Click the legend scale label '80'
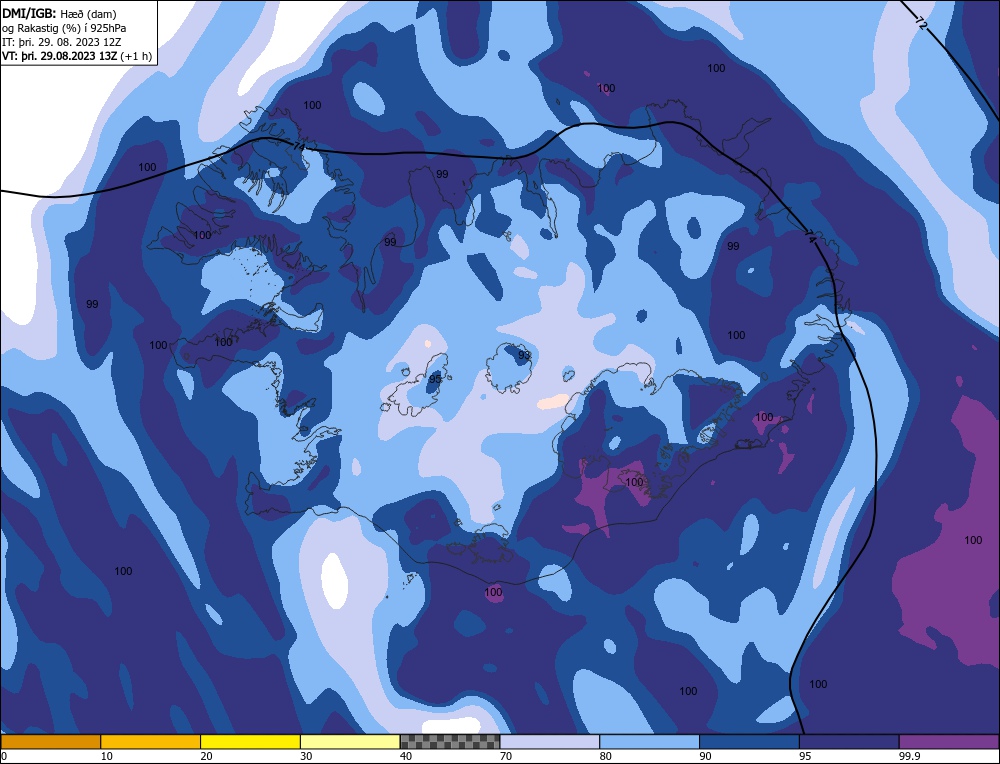The image size is (1000, 764). click(606, 756)
